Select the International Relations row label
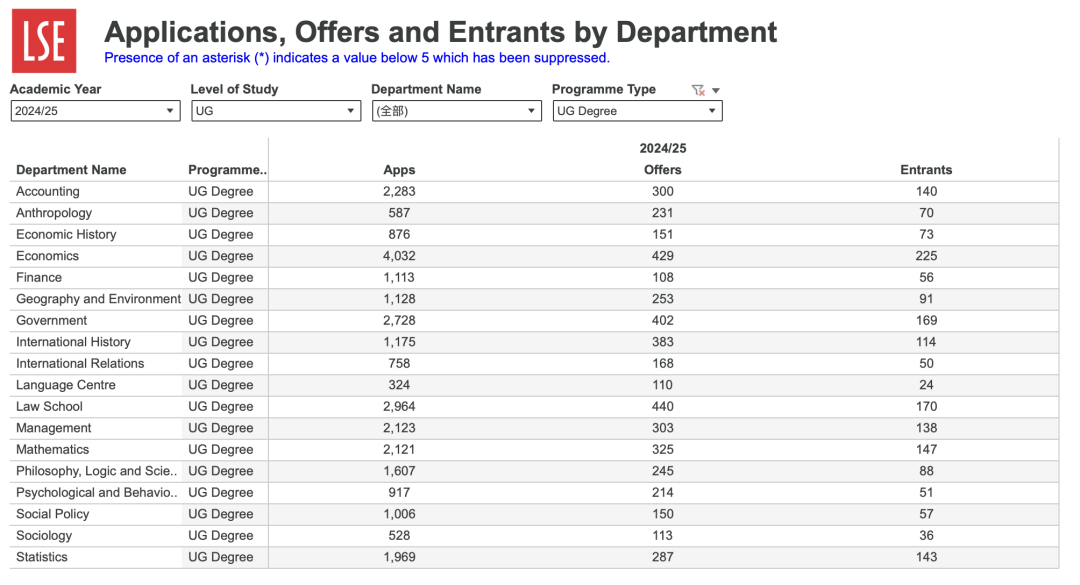This screenshot has height=585, width=1080. [80, 363]
